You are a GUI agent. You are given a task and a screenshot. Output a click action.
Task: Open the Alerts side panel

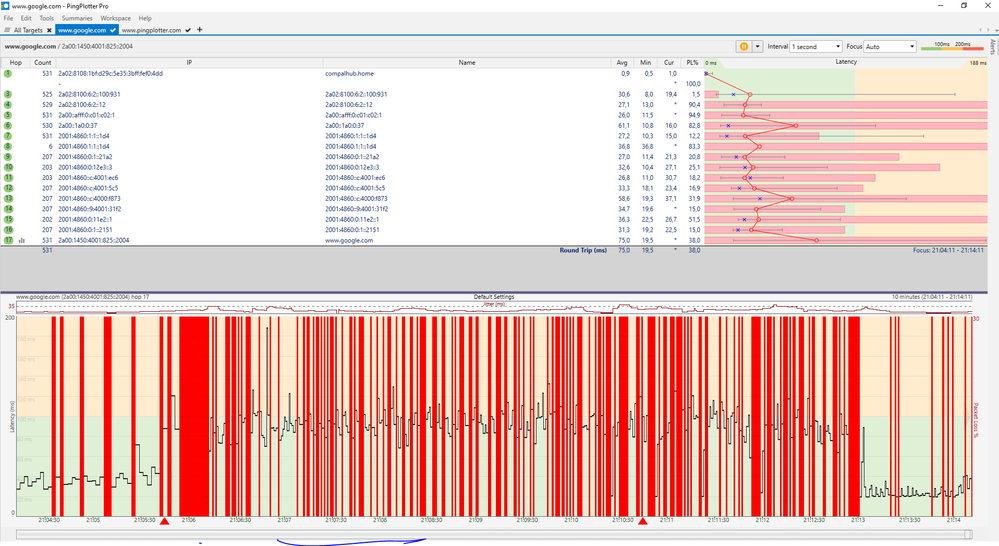[x=992, y=46]
